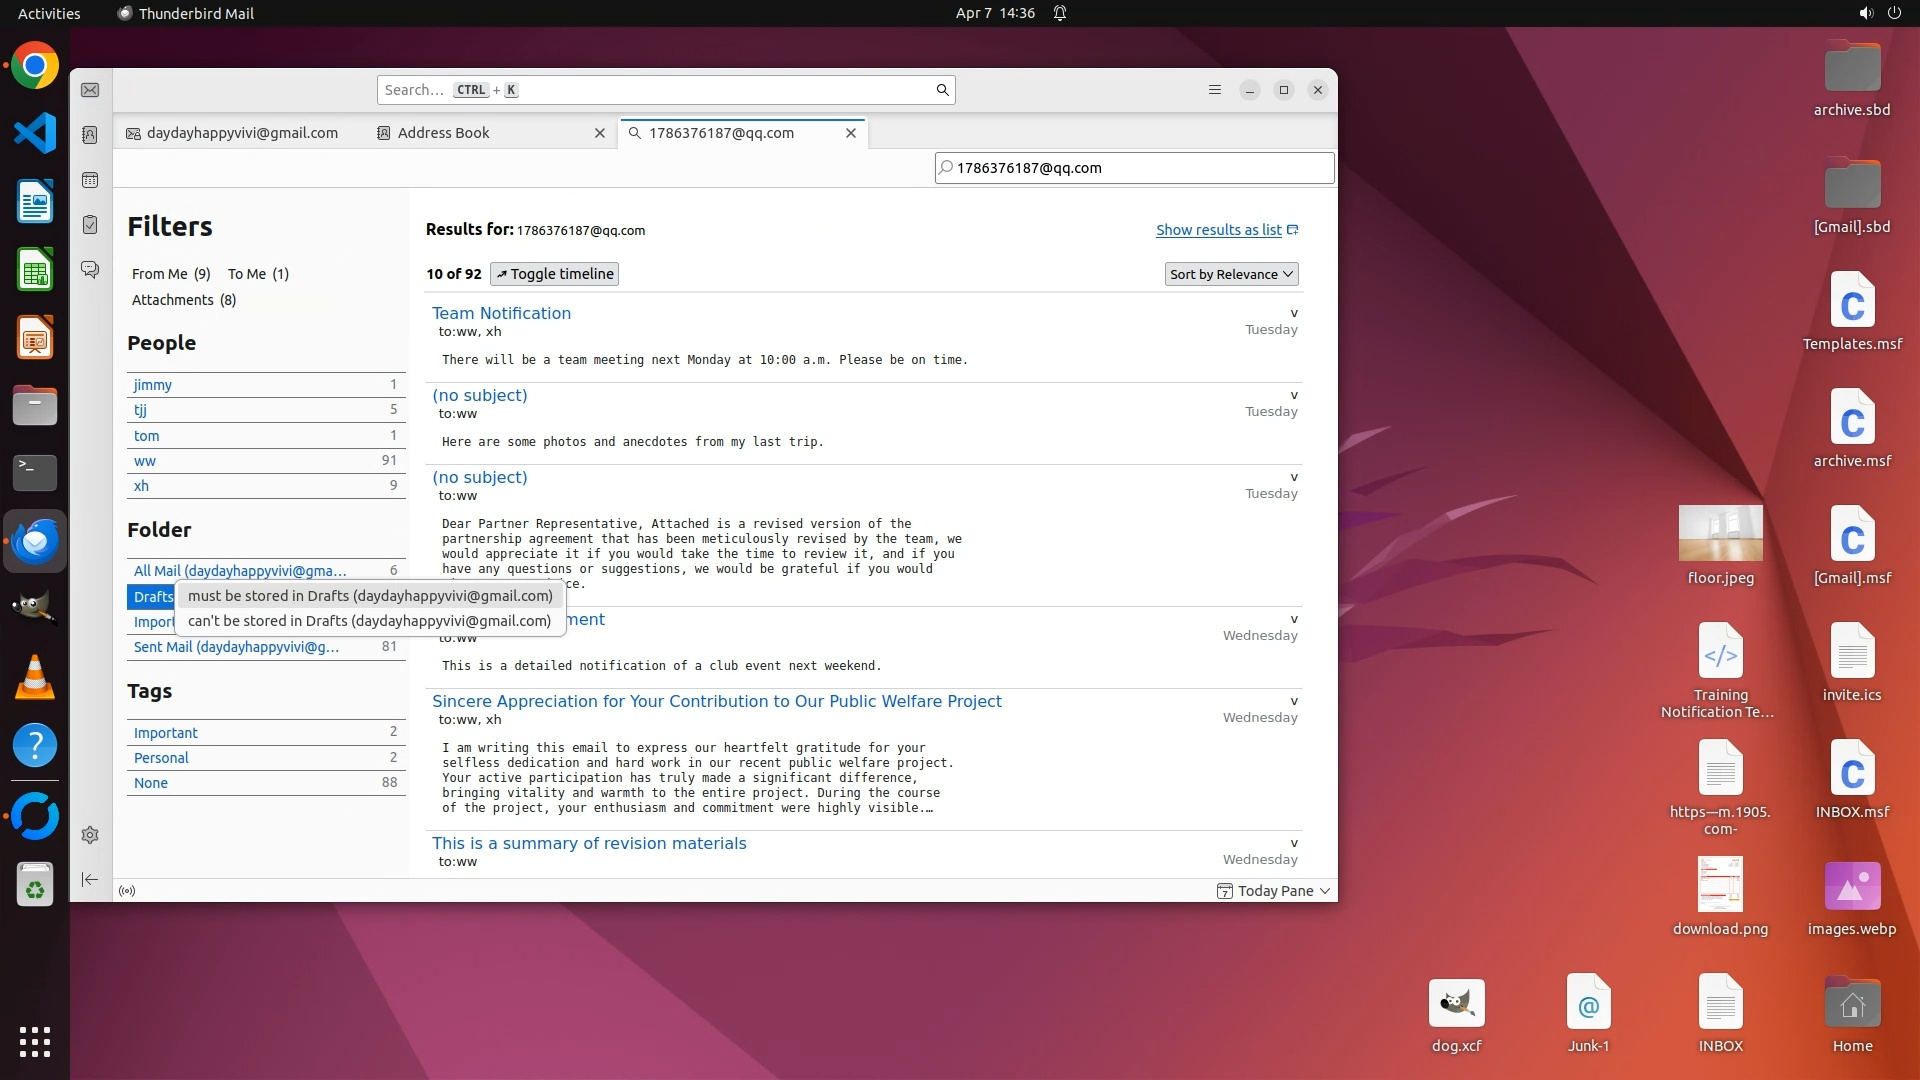Viewport: 1920px width, 1080px height.
Task: Open the Address Book sidebar icon
Action: 90,135
